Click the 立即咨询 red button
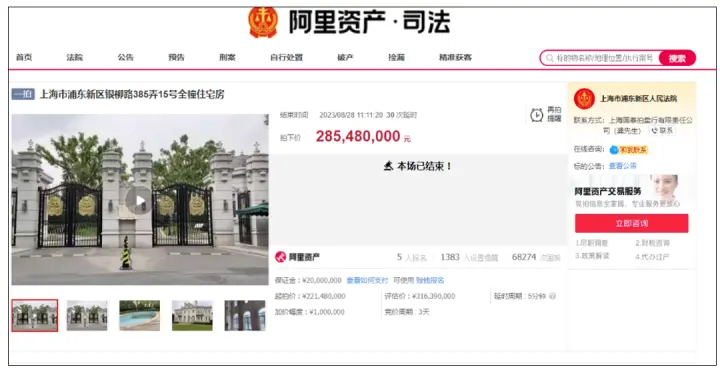This screenshot has width=720, height=371. 631,223
